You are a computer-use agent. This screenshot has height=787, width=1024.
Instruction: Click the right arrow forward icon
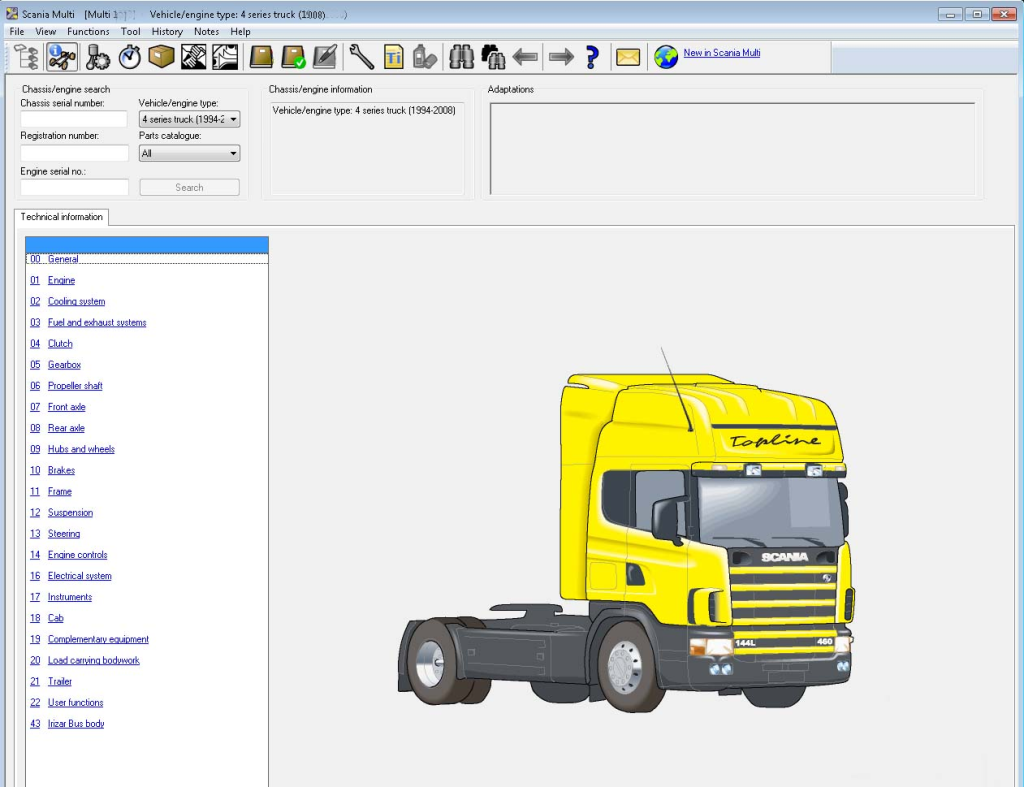[x=561, y=57]
